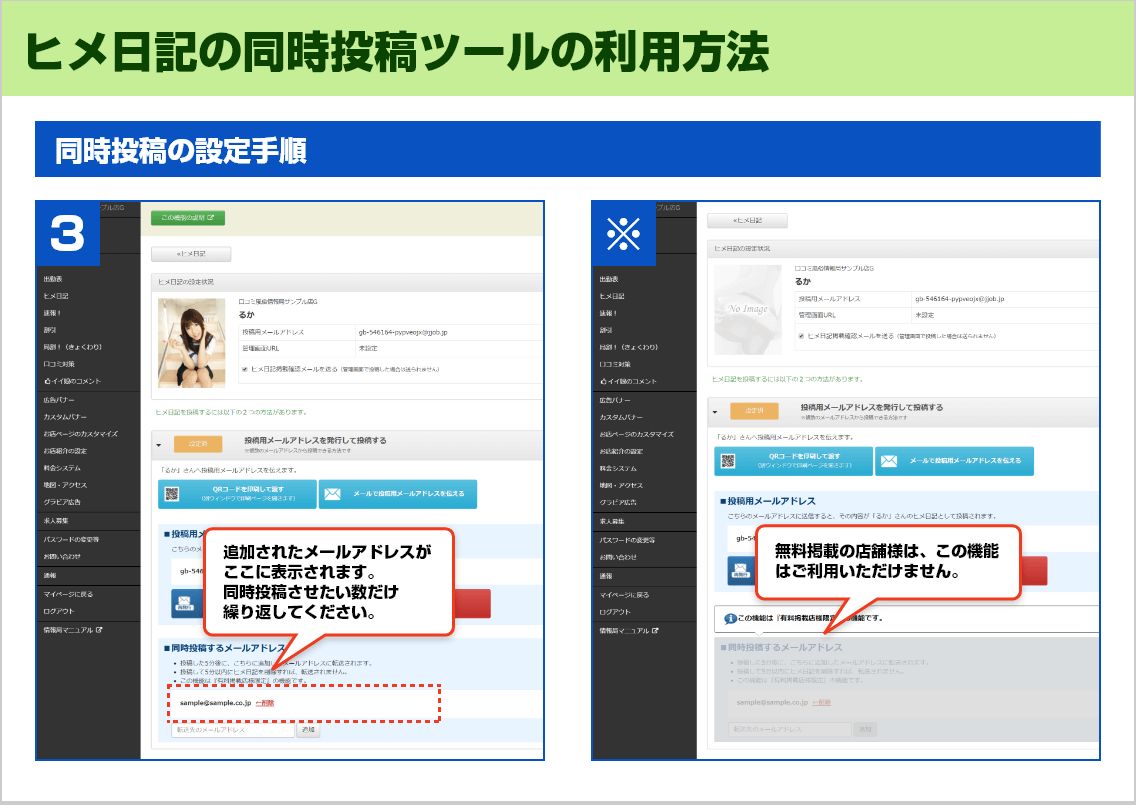The height and width of the screenshot is (805, 1136).
Task: Select ログアウト in the step 3 sidebar
Action: point(58,611)
